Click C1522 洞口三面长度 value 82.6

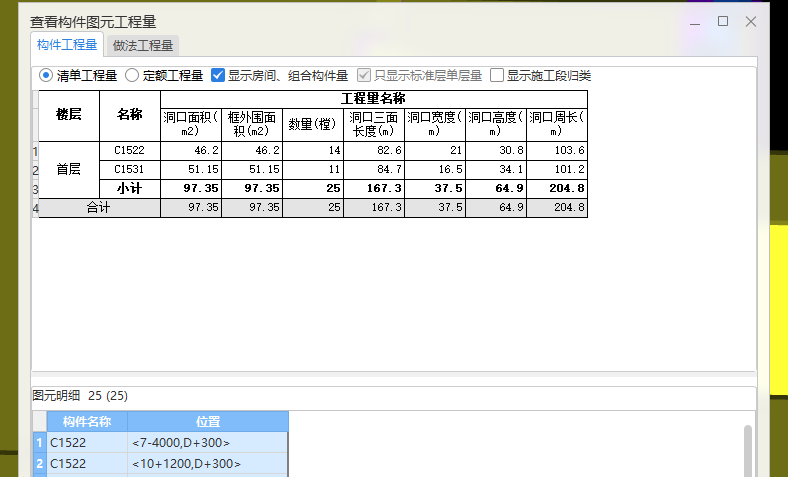coord(374,151)
